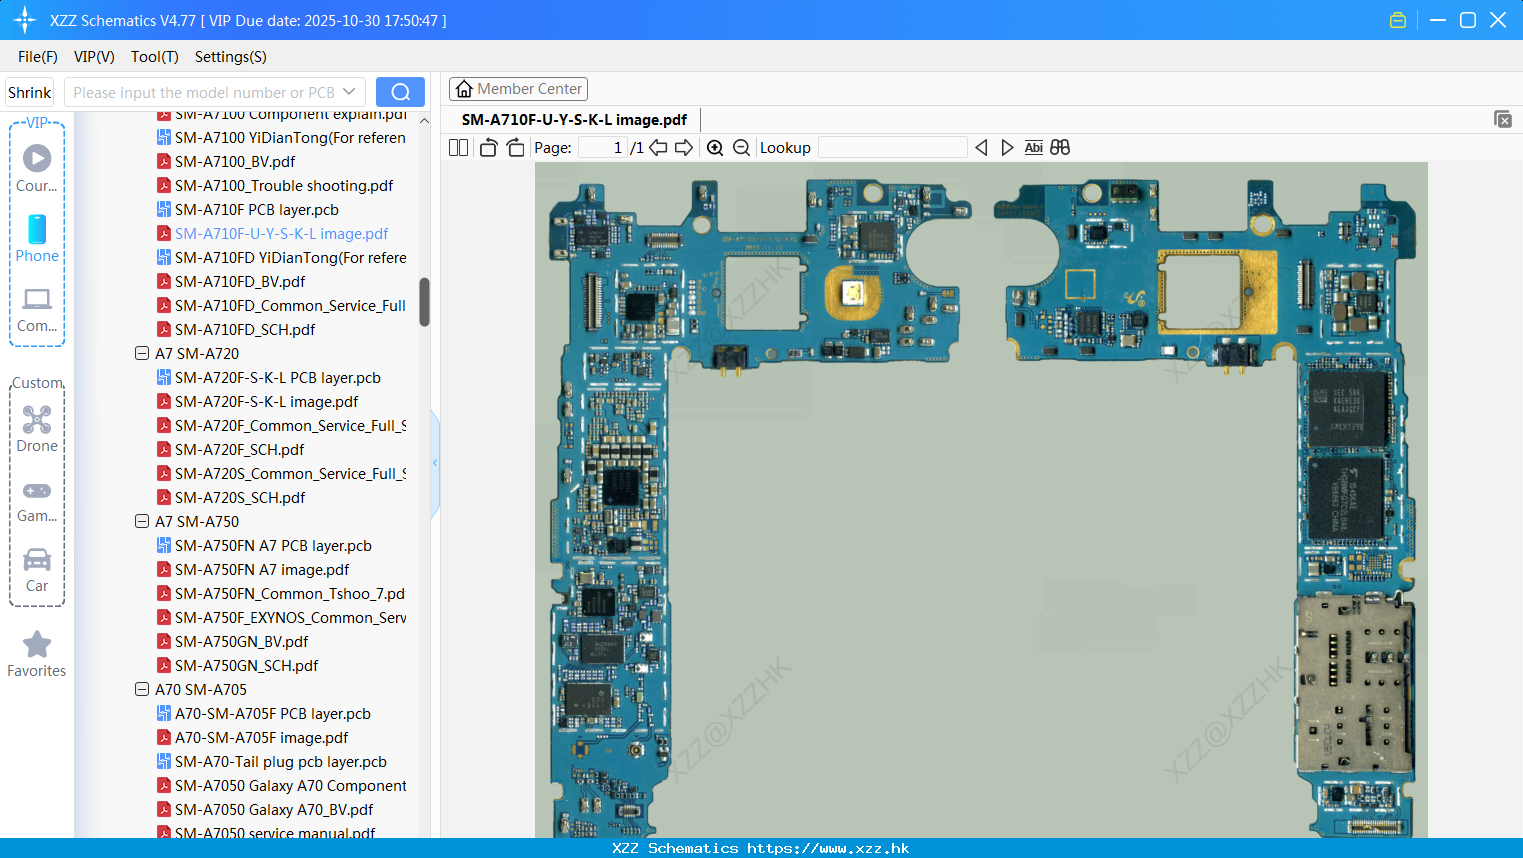
Task: Open the File(F) menu
Action: click(38, 57)
